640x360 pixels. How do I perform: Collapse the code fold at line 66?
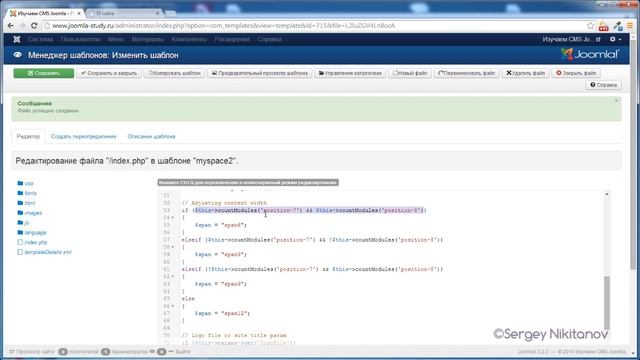173,306
